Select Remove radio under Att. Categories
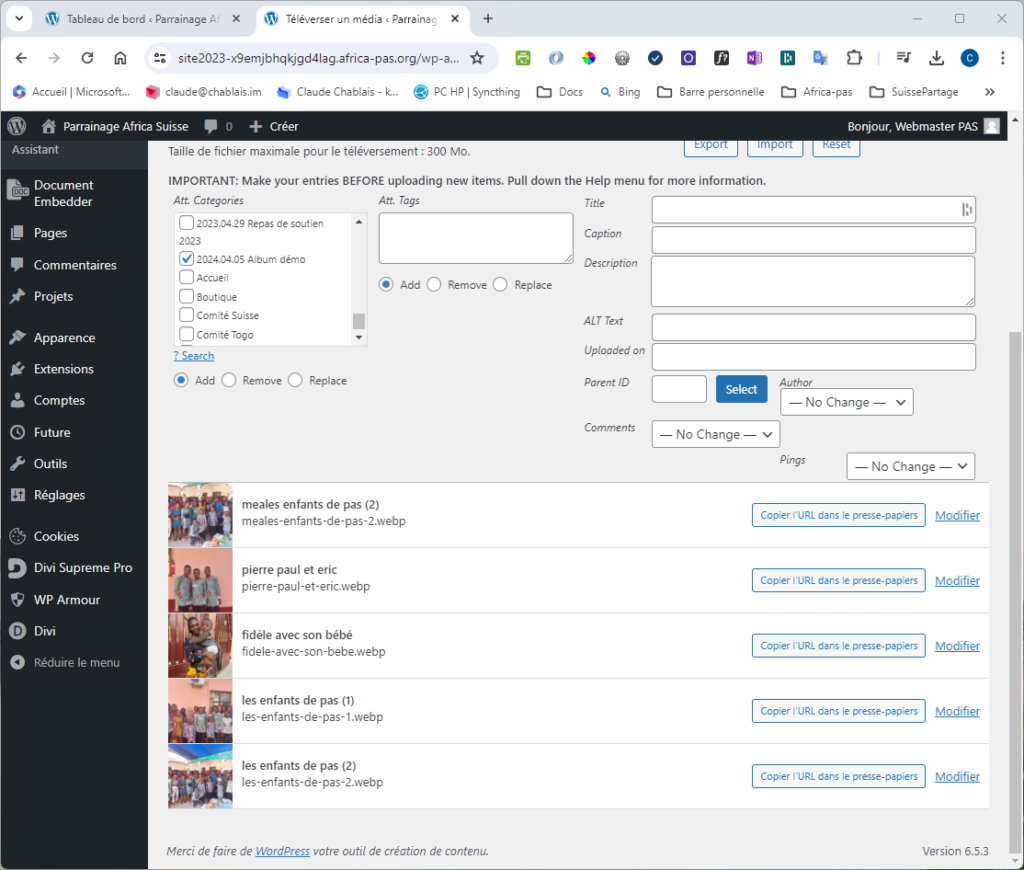The height and width of the screenshot is (870, 1024). tap(229, 381)
